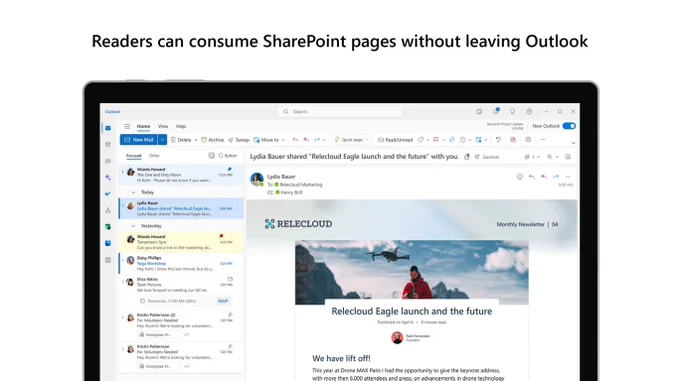Click RSVP on the Team Pictures invite
680x381 pixels.
click(223, 301)
